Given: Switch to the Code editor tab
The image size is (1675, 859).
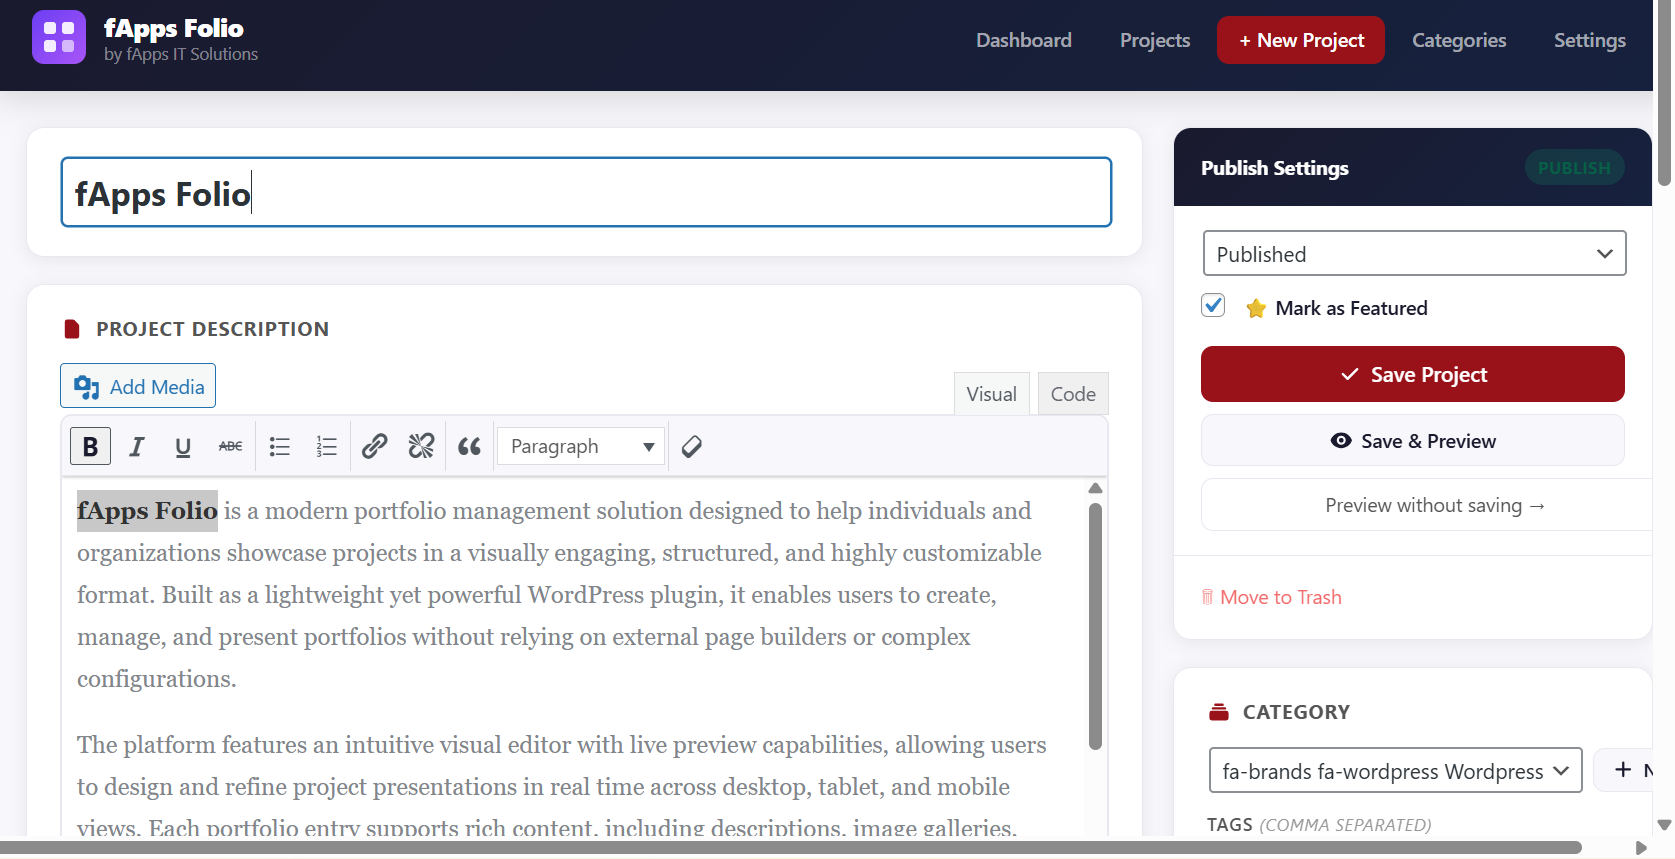Looking at the screenshot, I should pos(1072,394).
